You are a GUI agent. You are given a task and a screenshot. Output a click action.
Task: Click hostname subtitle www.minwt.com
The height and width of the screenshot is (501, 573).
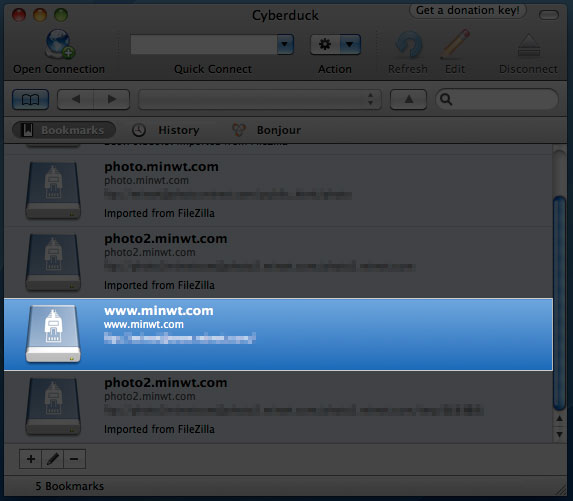tap(144, 324)
